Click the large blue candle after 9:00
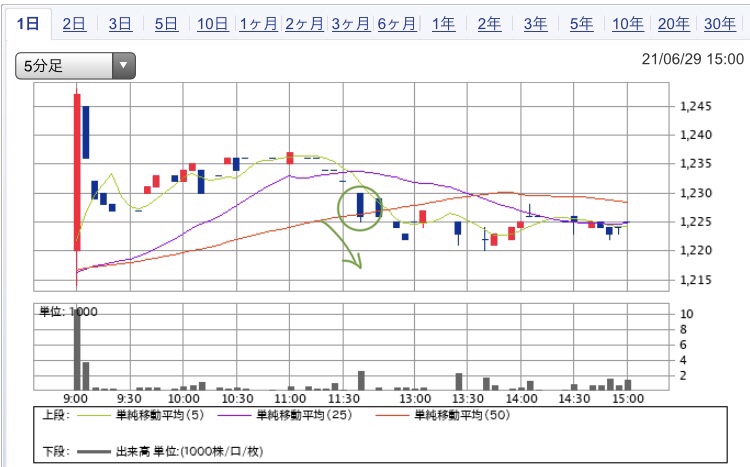The width and height of the screenshot is (750, 467). pyautogui.click(x=86, y=132)
